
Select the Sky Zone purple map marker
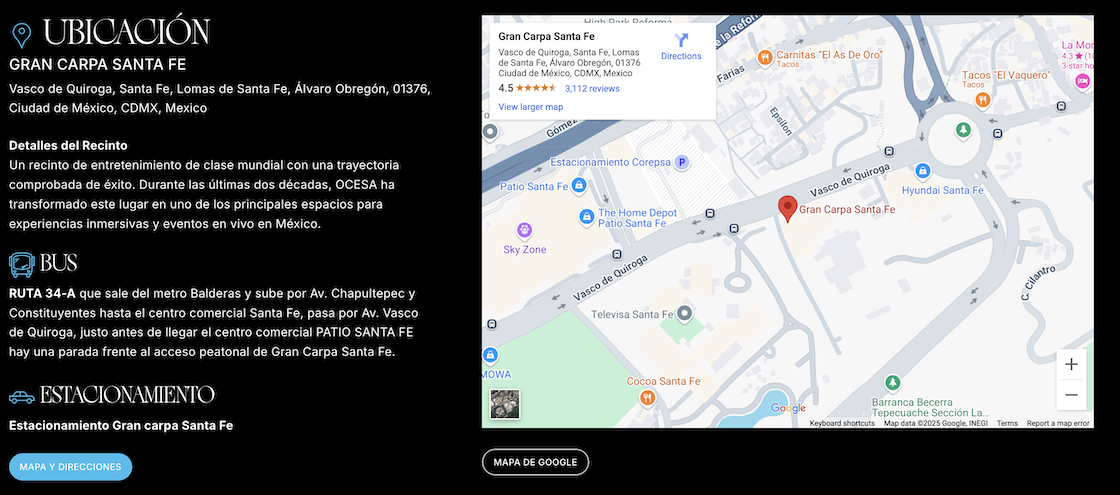click(524, 230)
